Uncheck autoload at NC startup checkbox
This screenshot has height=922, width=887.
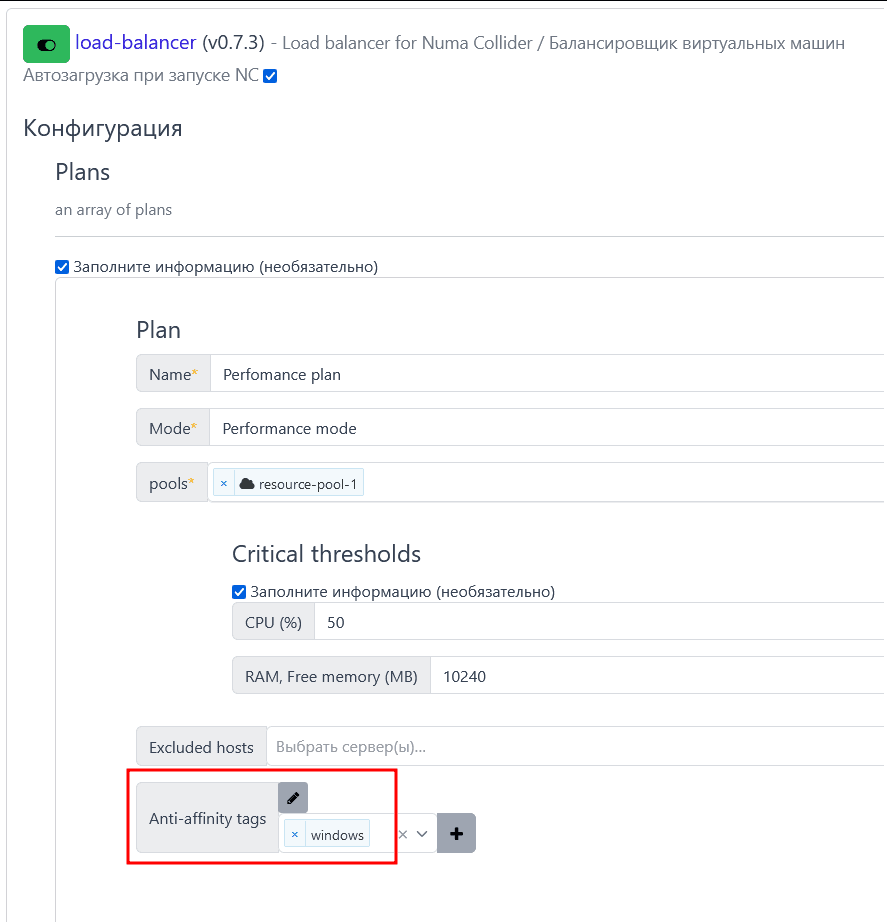pos(270,76)
